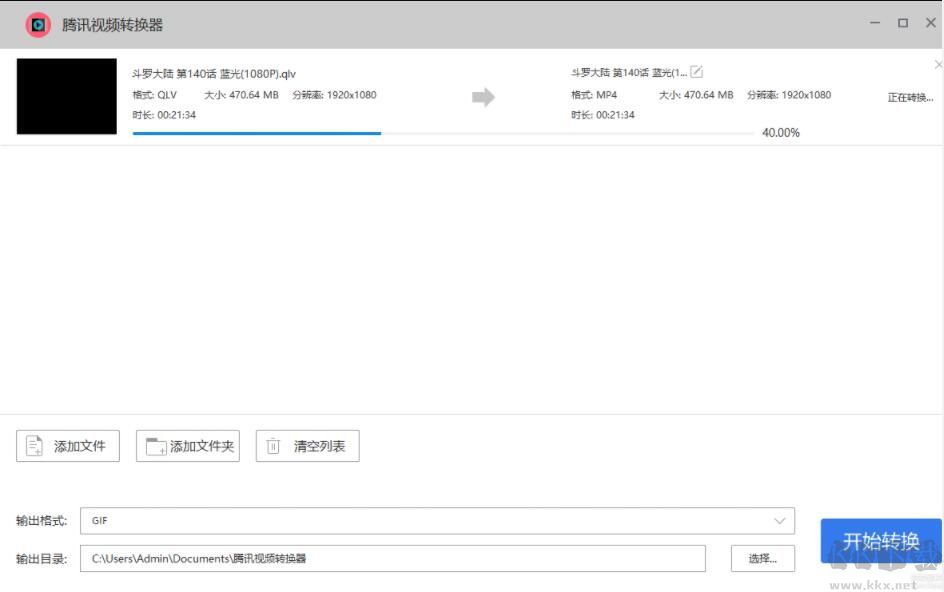Open the 输出格式 dropdown showing GIF
The height and width of the screenshot is (592, 944).
437,520
